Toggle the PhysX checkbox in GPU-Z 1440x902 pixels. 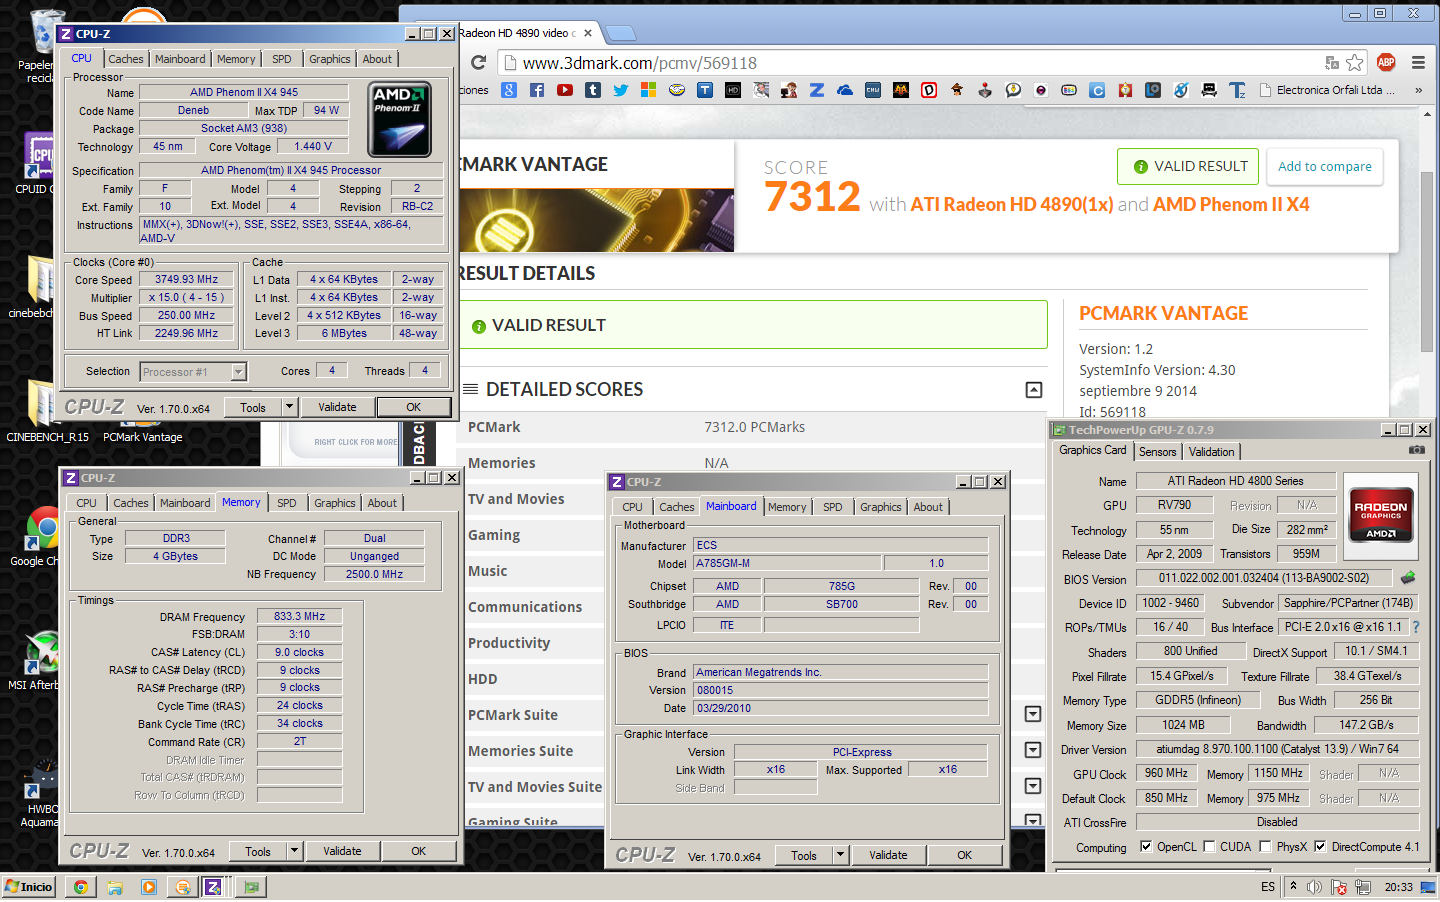click(1265, 846)
